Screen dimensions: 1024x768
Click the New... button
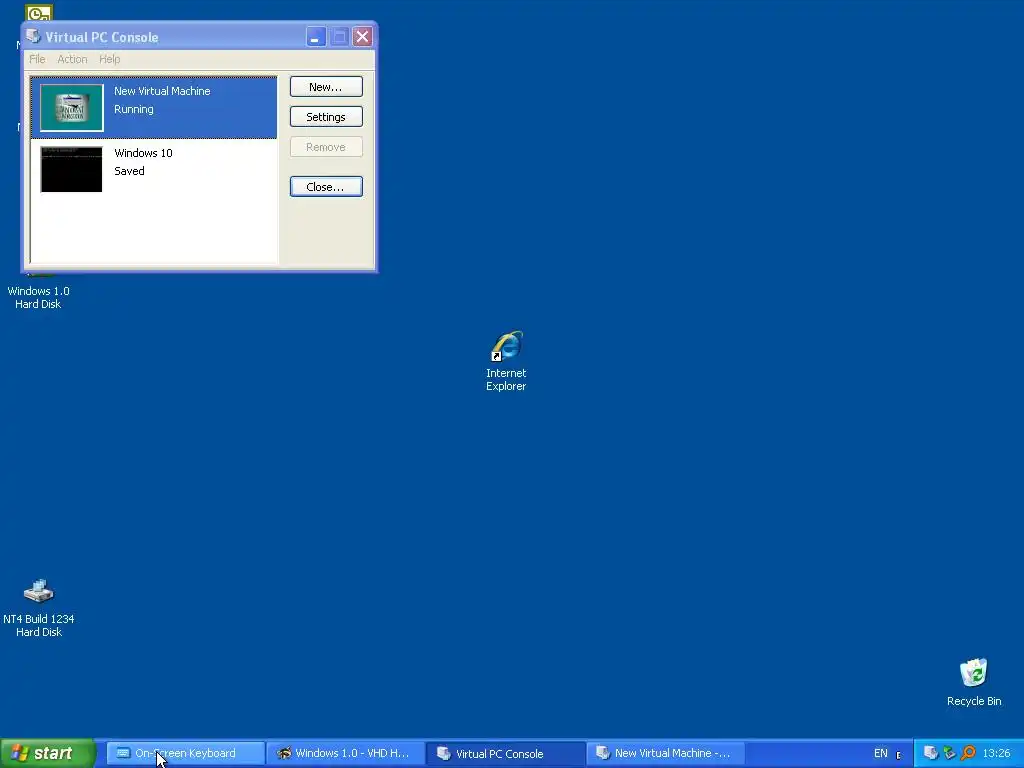[x=326, y=87]
